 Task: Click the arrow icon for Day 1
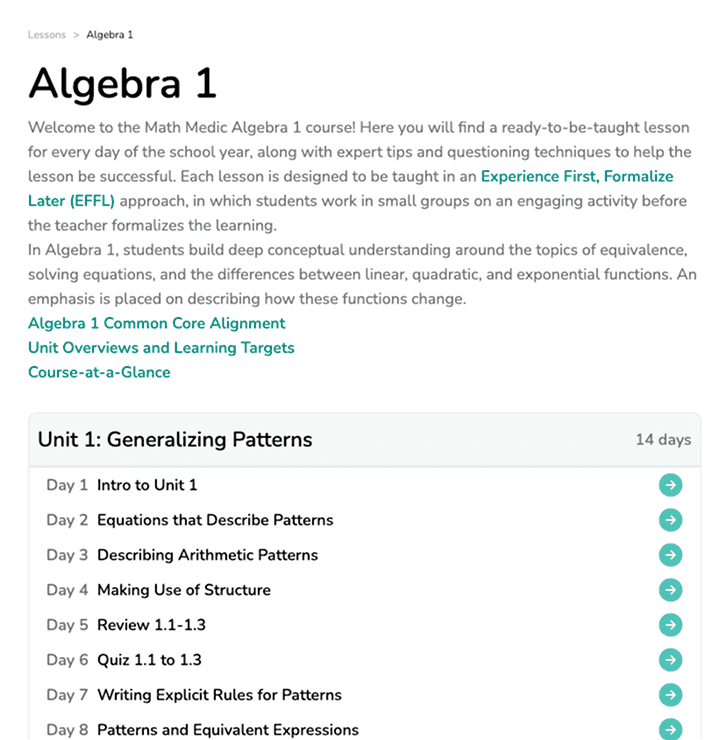(x=670, y=485)
